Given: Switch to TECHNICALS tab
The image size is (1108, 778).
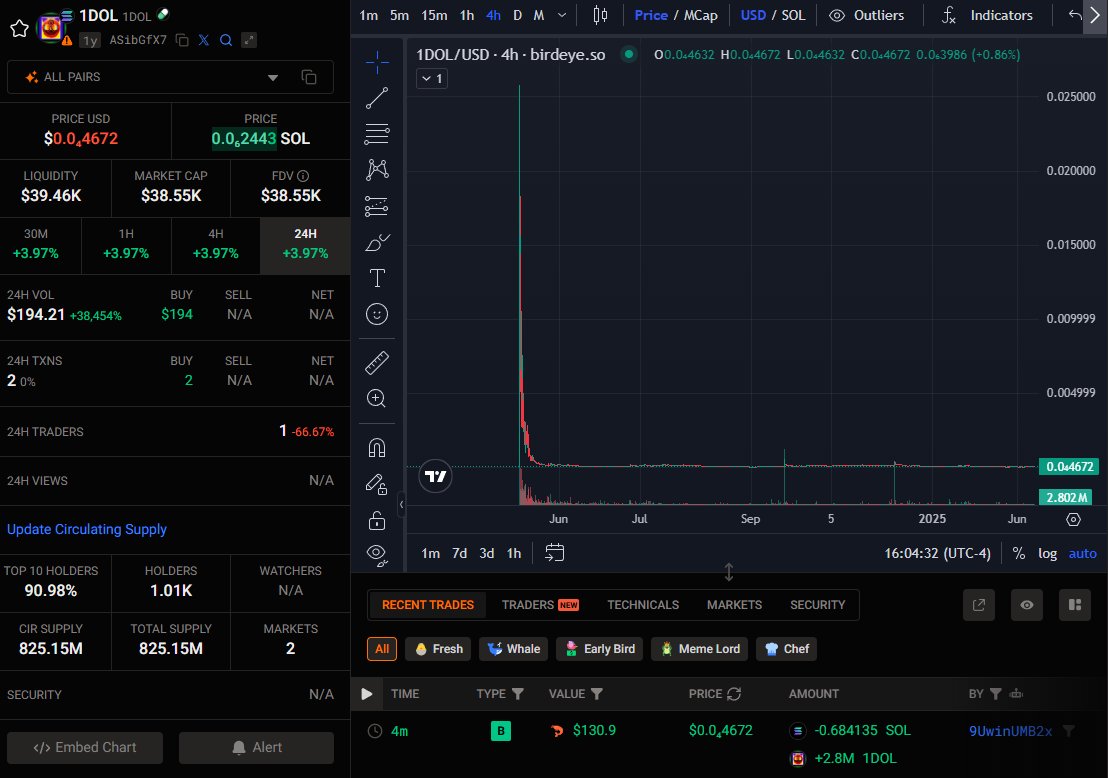Looking at the screenshot, I should [643, 605].
